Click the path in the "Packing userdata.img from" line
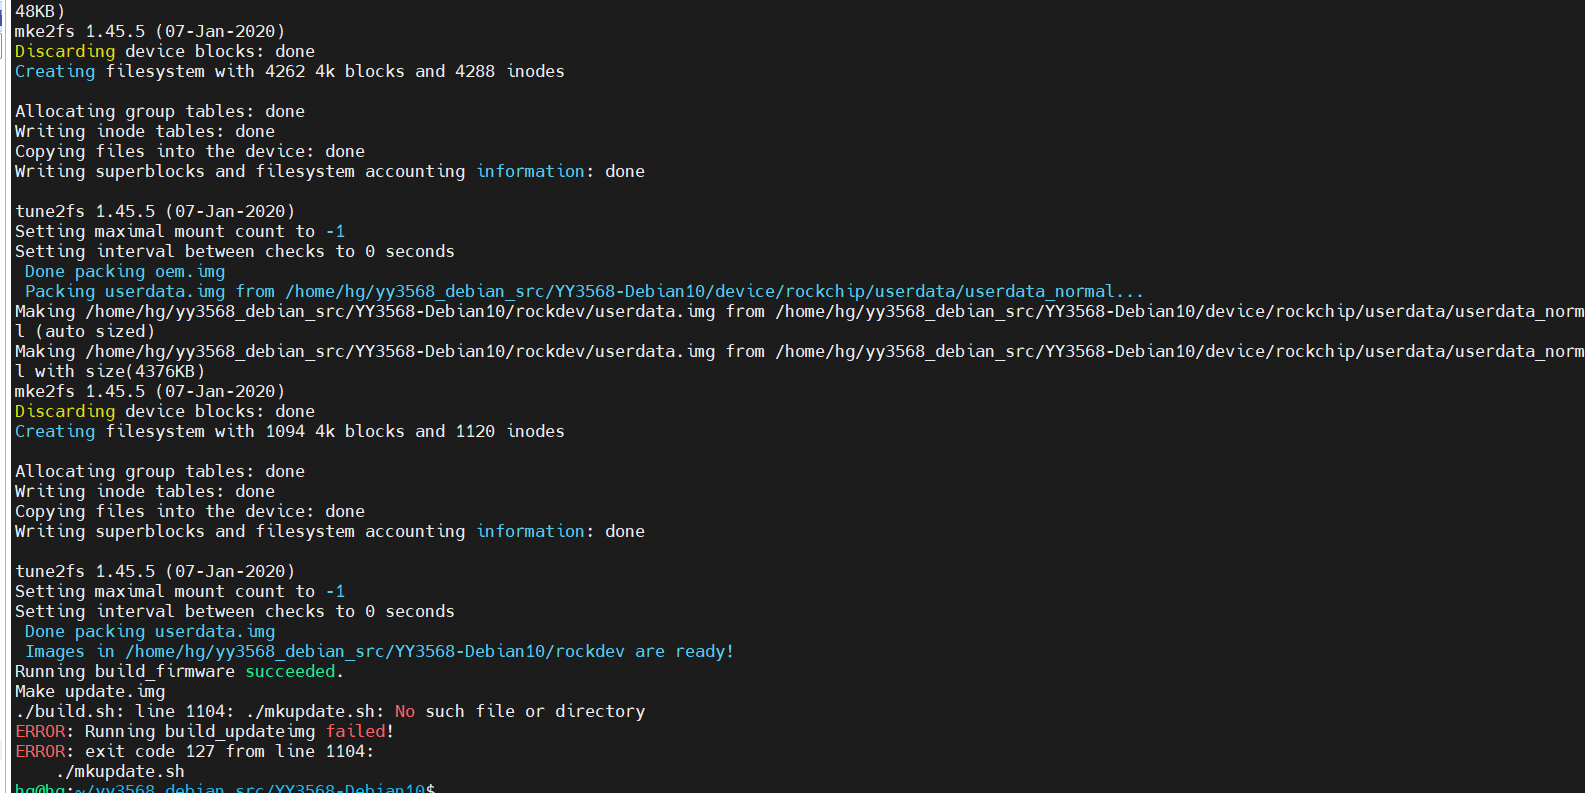Screen dimensions: 1585x793 click(714, 291)
